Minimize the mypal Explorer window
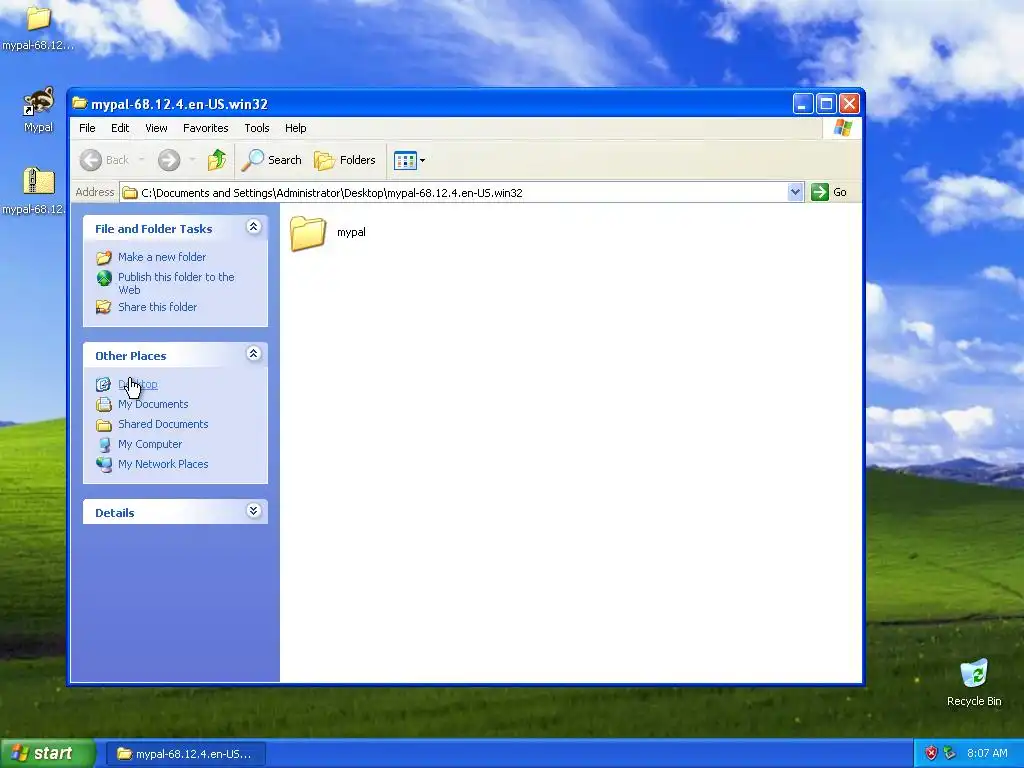Image resolution: width=1024 pixels, height=768 pixels. pos(803,103)
